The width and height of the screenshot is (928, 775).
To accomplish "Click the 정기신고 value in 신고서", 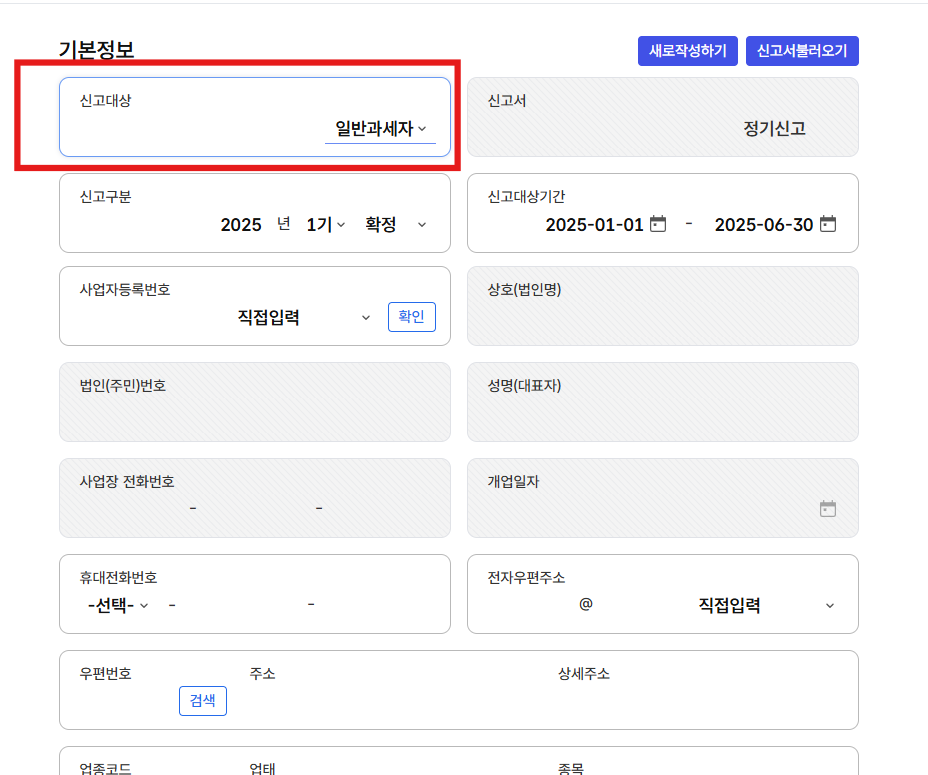I will 774,128.
